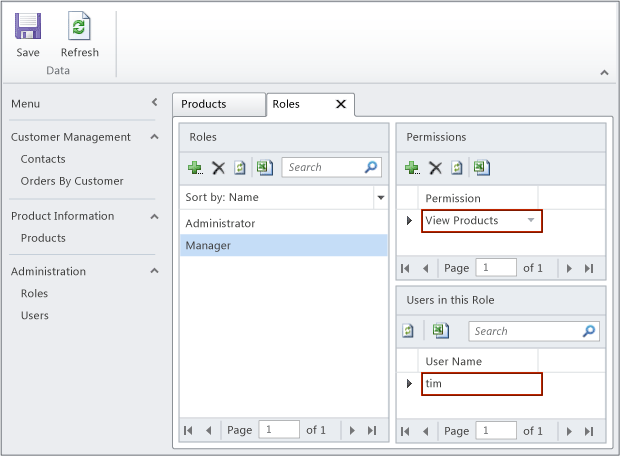The image size is (620, 456).
Task: Go to next page of Roles list
Action: pos(352,430)
